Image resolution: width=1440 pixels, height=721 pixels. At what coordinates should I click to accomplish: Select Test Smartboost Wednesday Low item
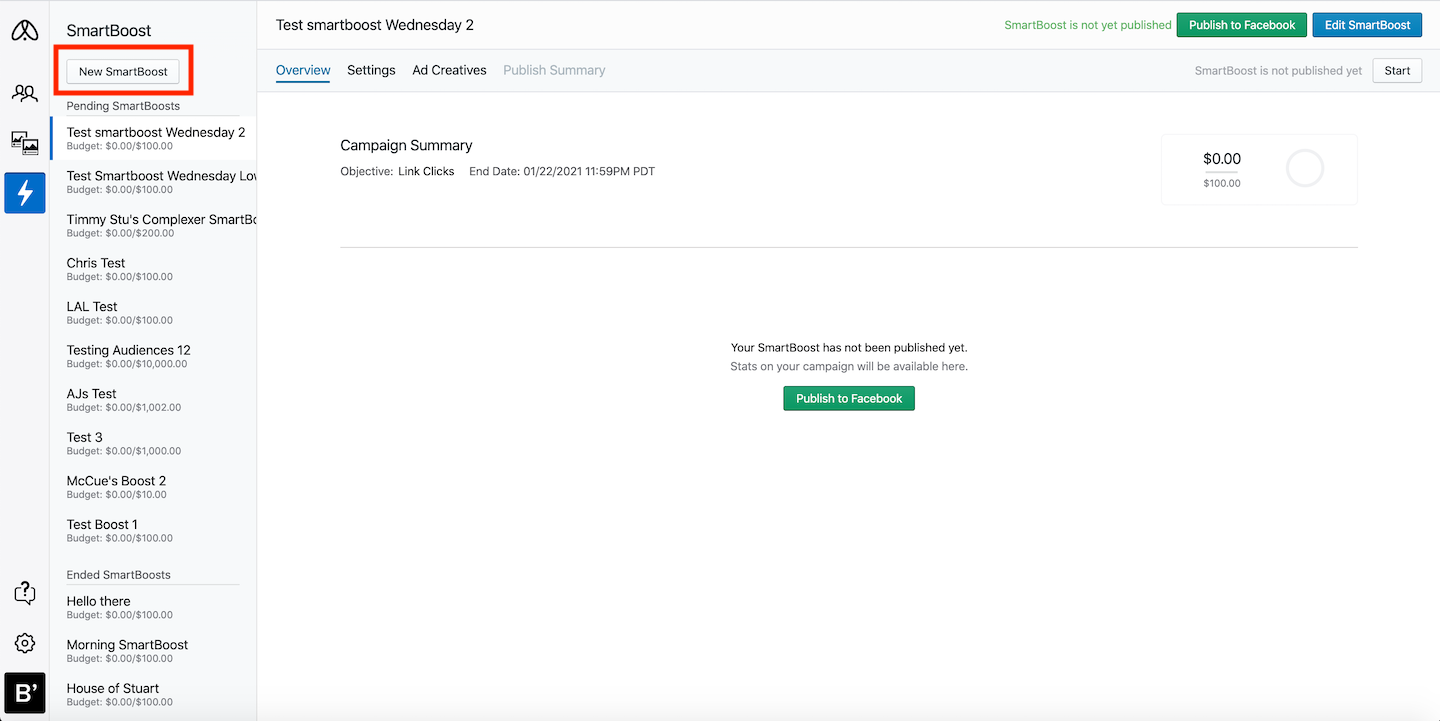[x=153, y=182]
